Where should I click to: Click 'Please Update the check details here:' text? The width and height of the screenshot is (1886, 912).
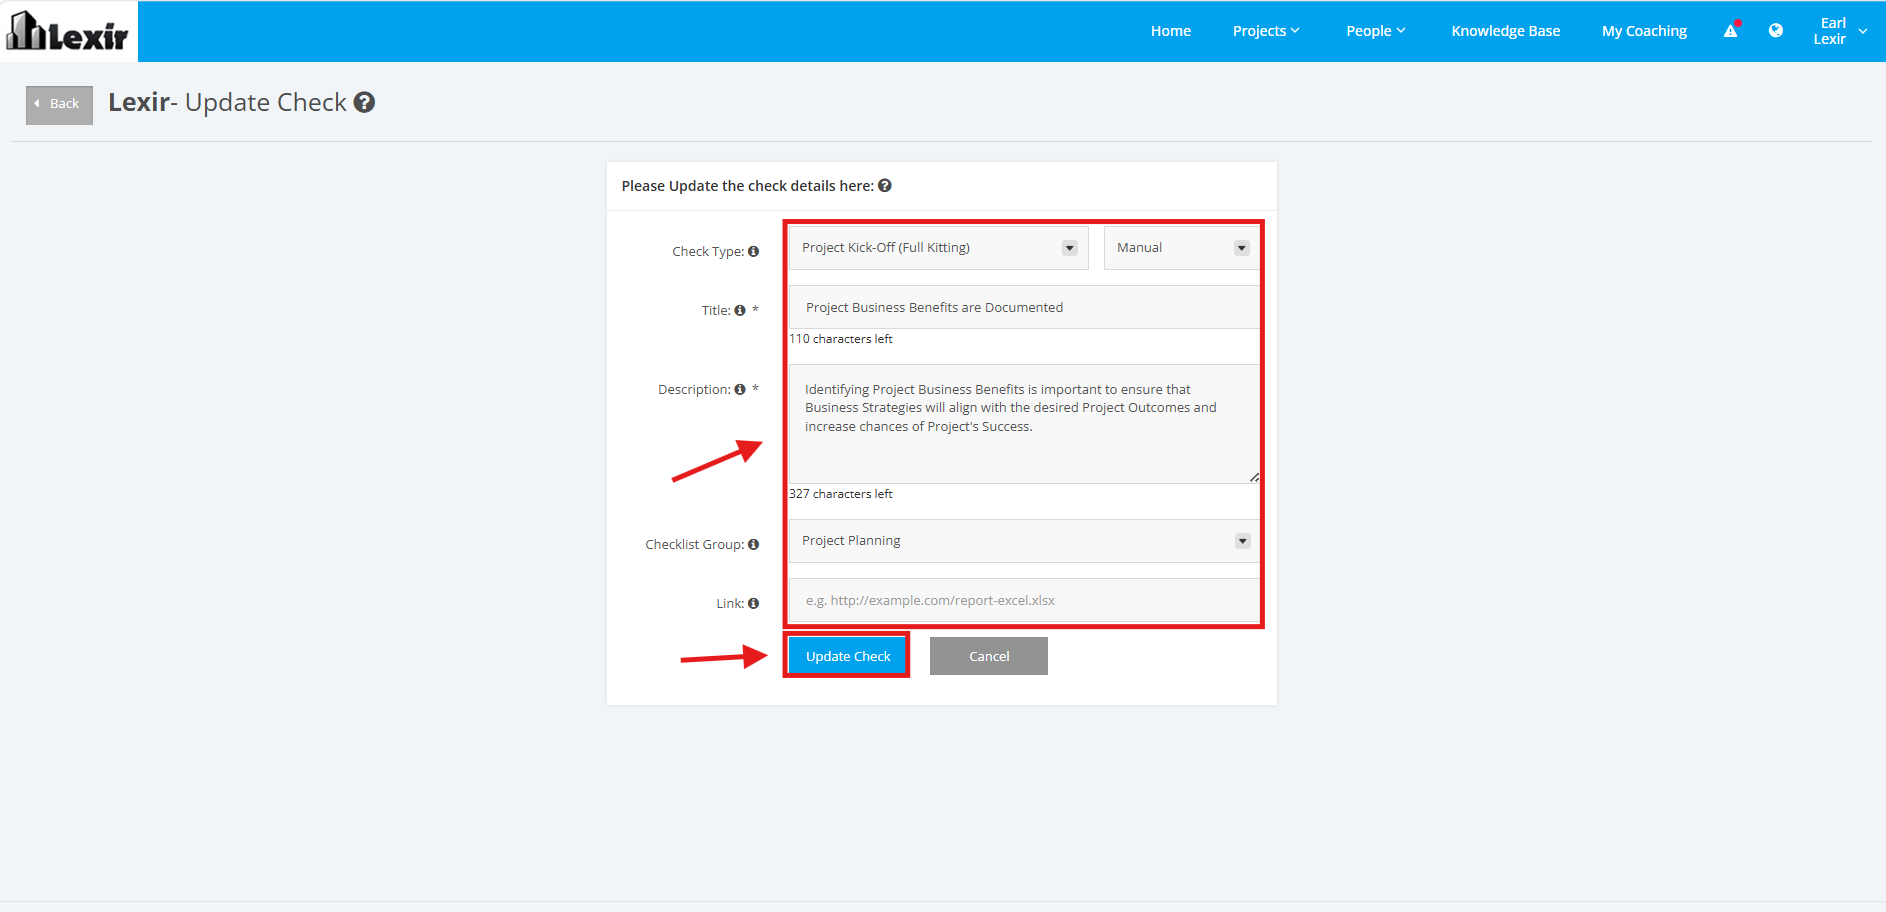(747, 186)
